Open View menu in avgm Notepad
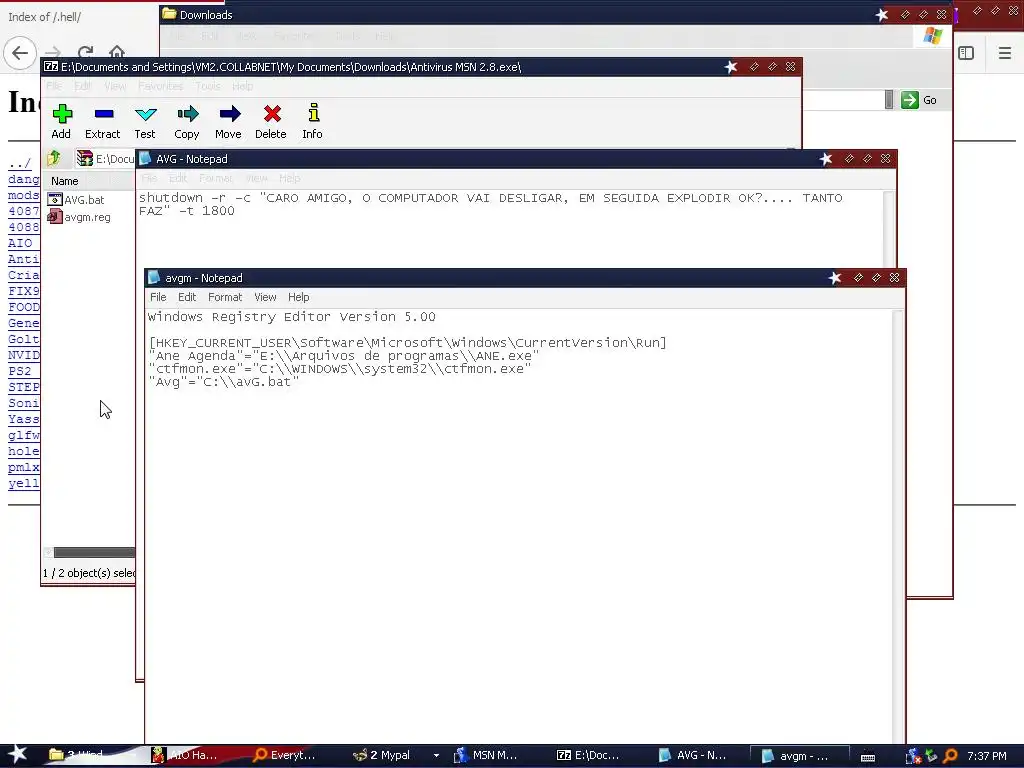The width and height of the screenshot is (1024, 768). pyautogui.click(x=265, y=297)
